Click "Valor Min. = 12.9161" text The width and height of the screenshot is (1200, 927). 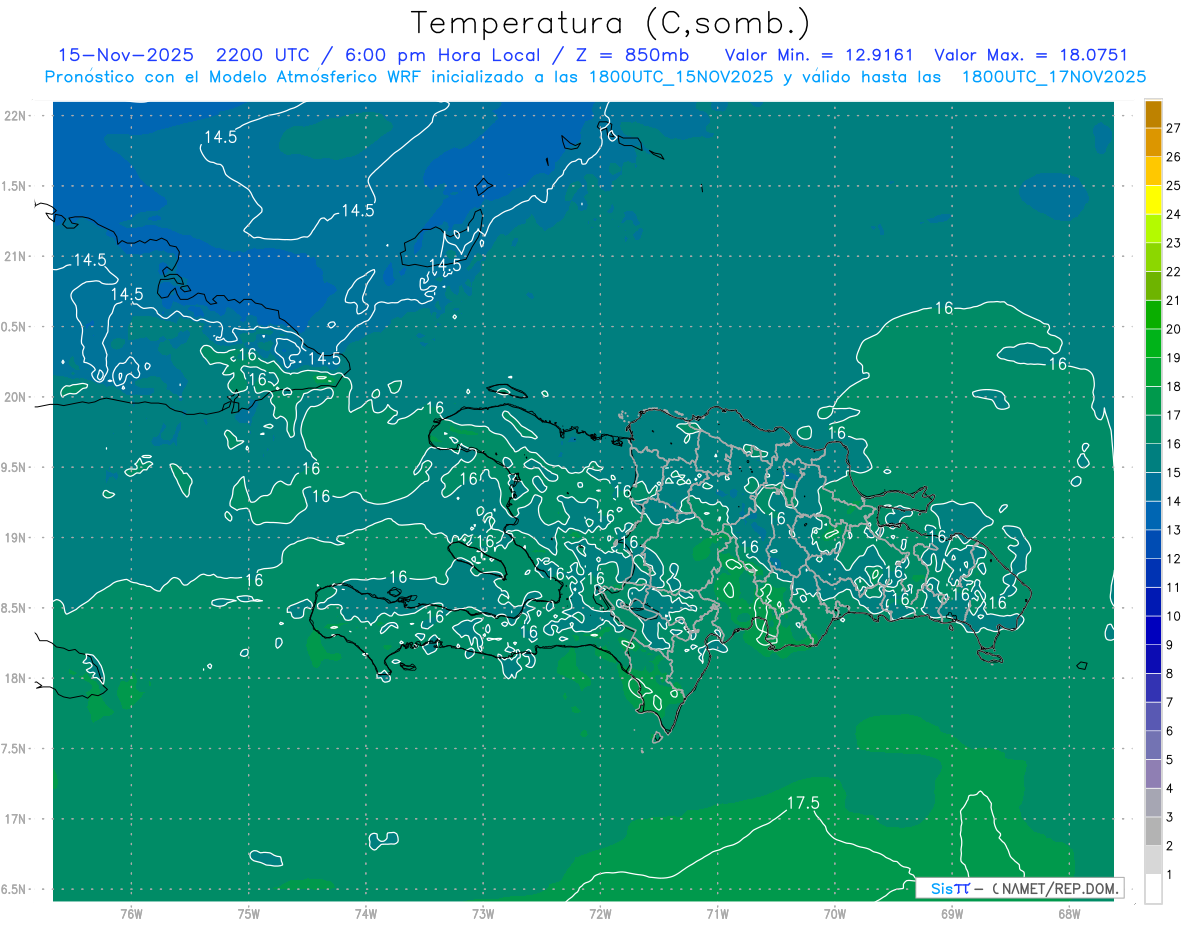click(x=819, y=55)
